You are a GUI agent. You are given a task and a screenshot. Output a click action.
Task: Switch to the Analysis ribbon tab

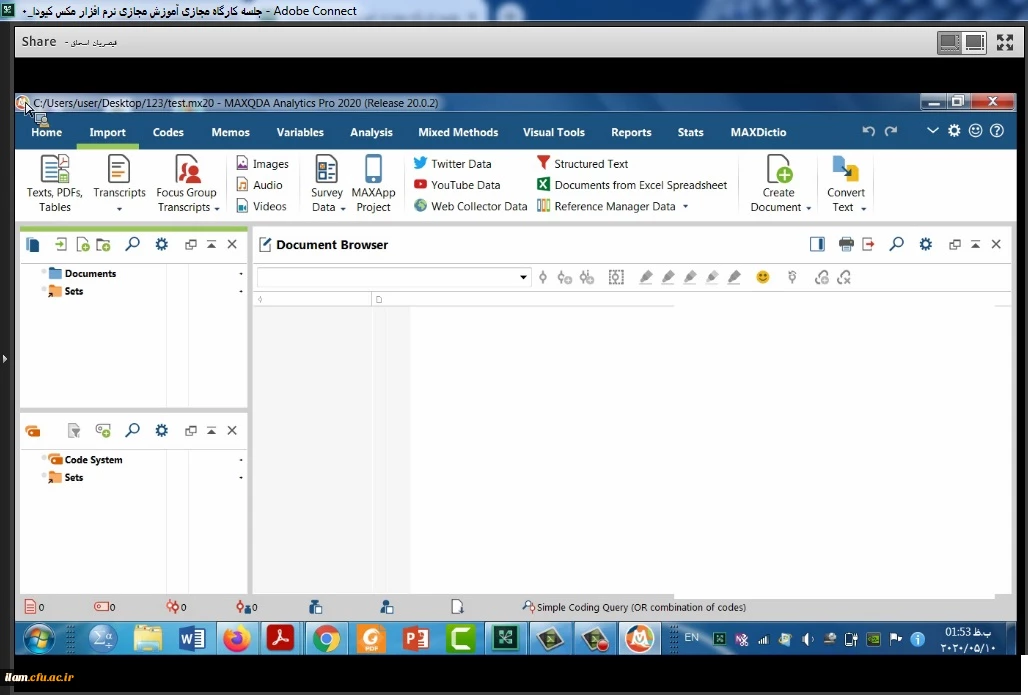coord(371,132)
